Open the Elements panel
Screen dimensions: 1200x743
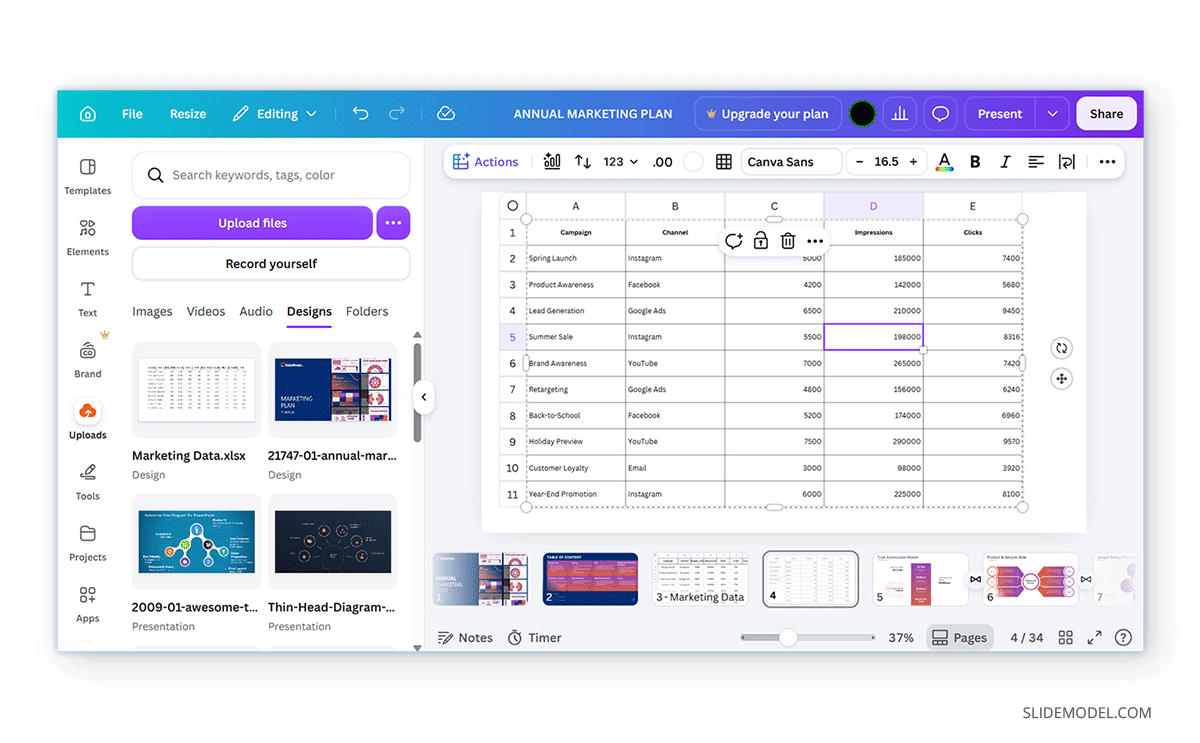pos(88,237)
